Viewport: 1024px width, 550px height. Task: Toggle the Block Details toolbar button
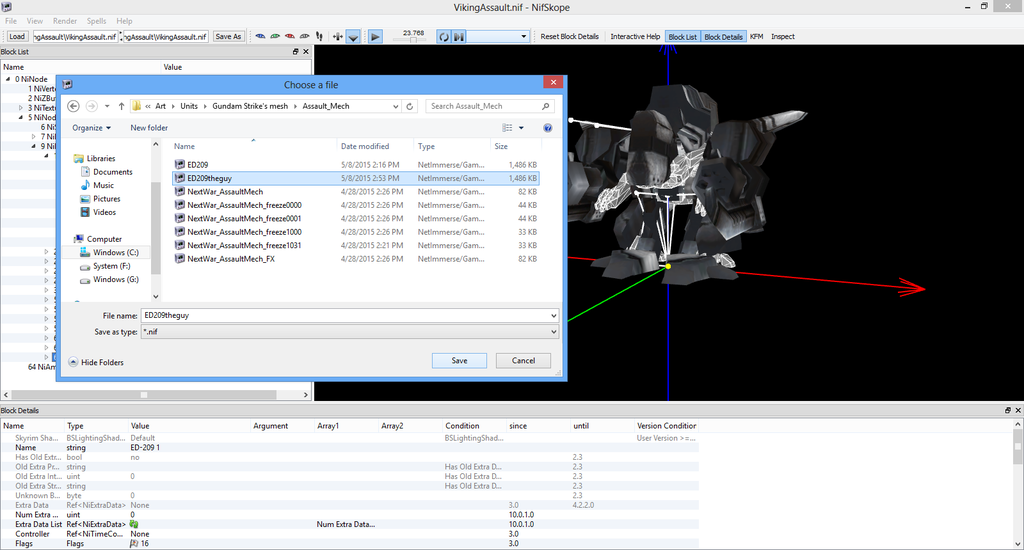(x=723, y=37)
